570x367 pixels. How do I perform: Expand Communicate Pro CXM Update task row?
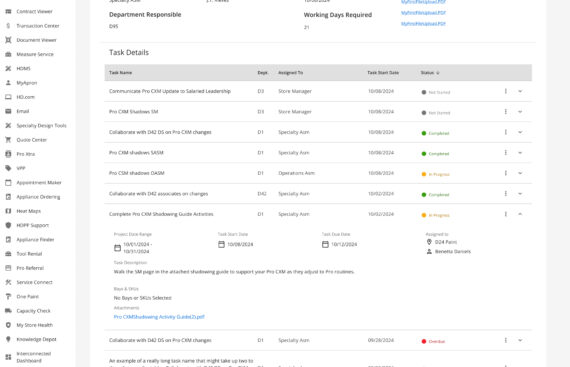520,91
